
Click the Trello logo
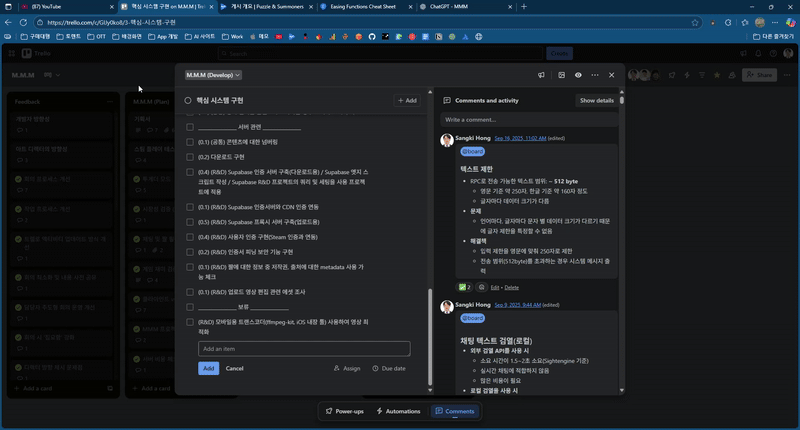tap(36, 53)
